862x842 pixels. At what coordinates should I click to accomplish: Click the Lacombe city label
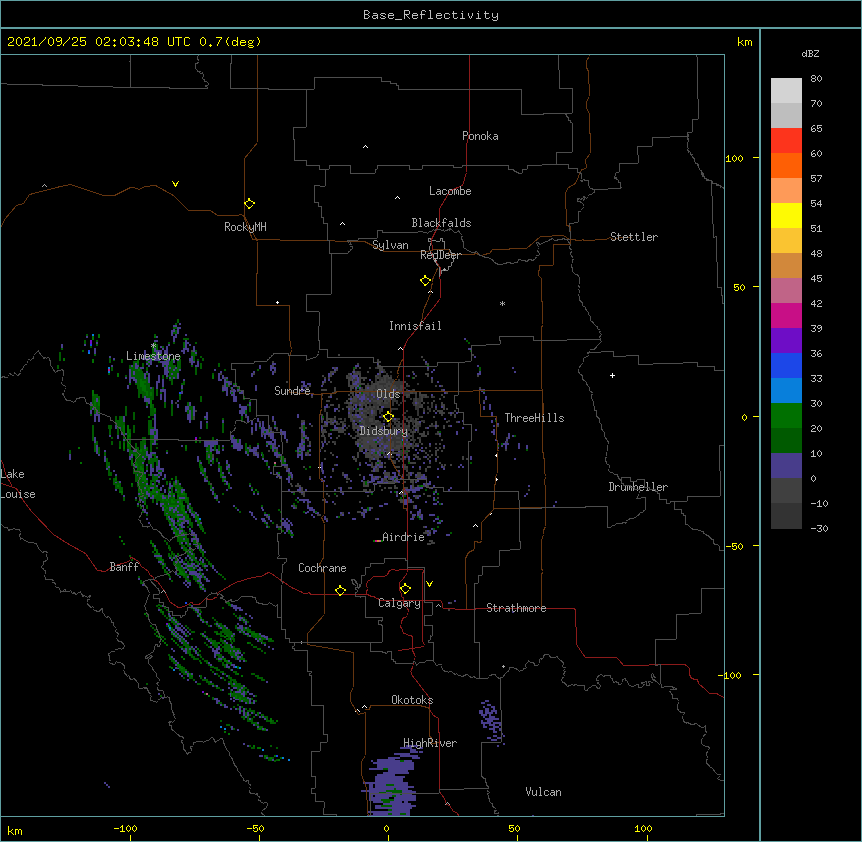(450, 191)
